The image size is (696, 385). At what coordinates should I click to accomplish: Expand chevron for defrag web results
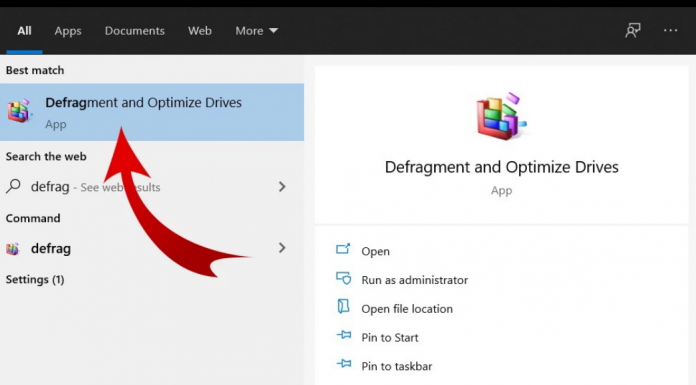282,187
